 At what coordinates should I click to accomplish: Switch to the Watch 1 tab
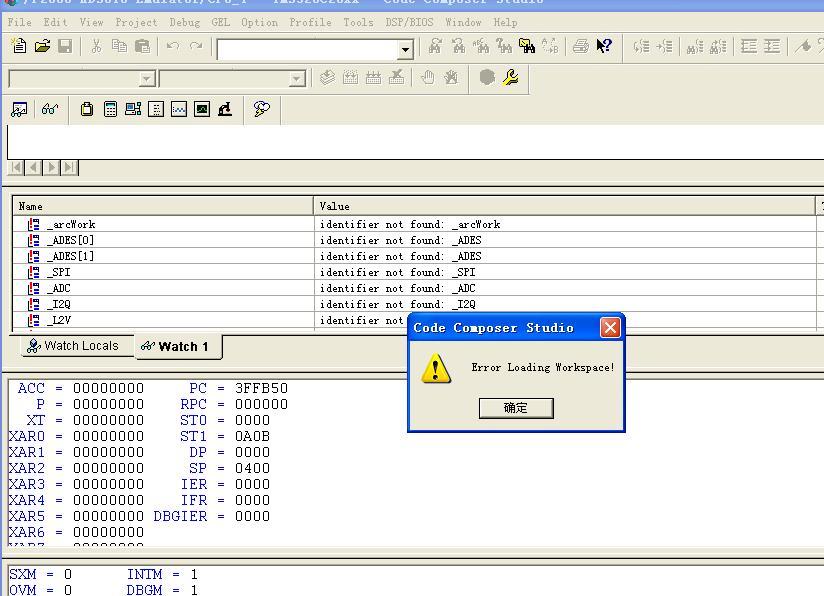coord(177,347)
